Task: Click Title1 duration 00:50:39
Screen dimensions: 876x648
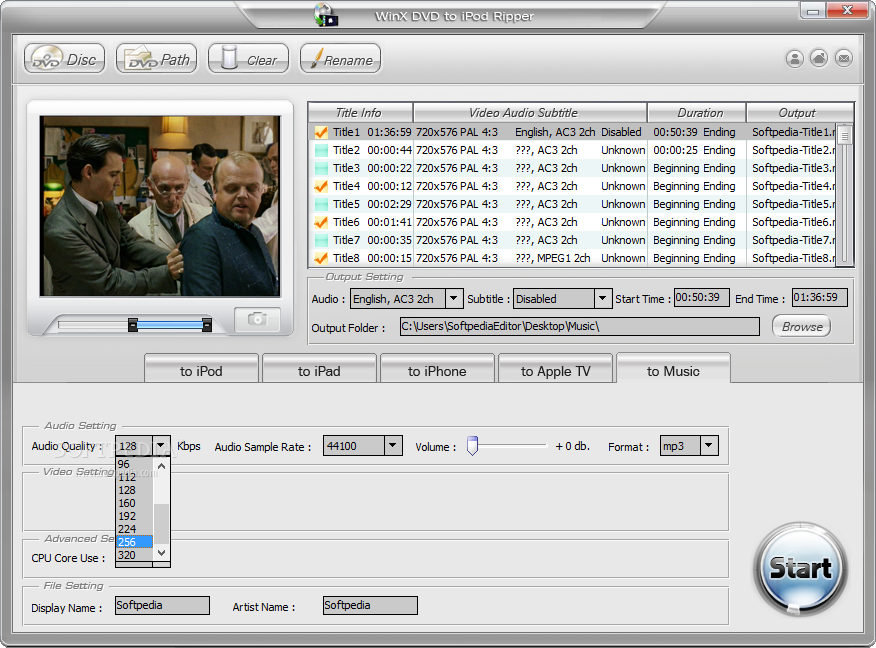Action: 675,132
